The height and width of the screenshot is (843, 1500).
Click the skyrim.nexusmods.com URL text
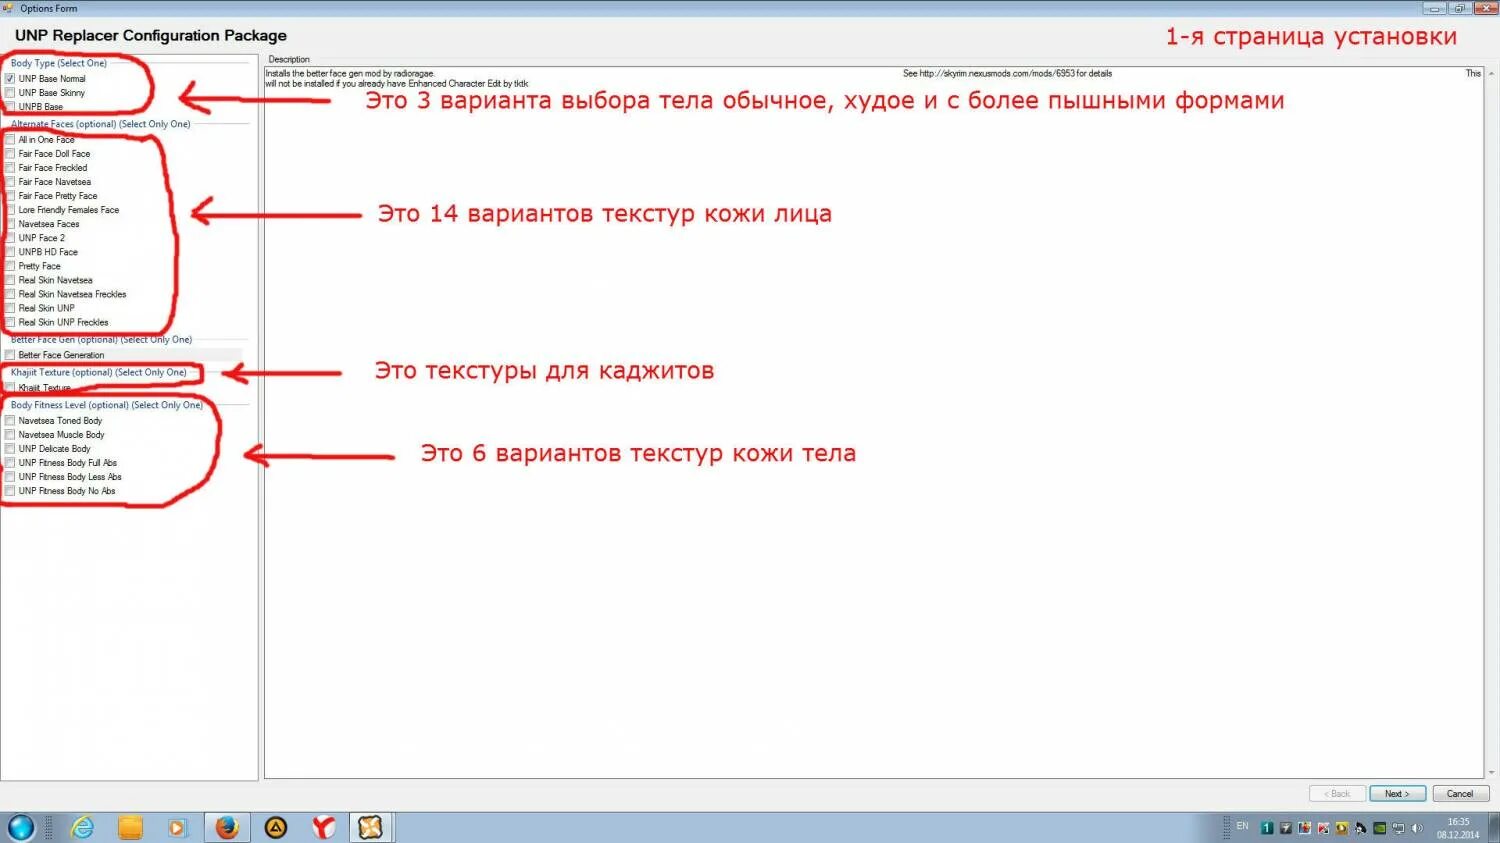click(1007, 73)
